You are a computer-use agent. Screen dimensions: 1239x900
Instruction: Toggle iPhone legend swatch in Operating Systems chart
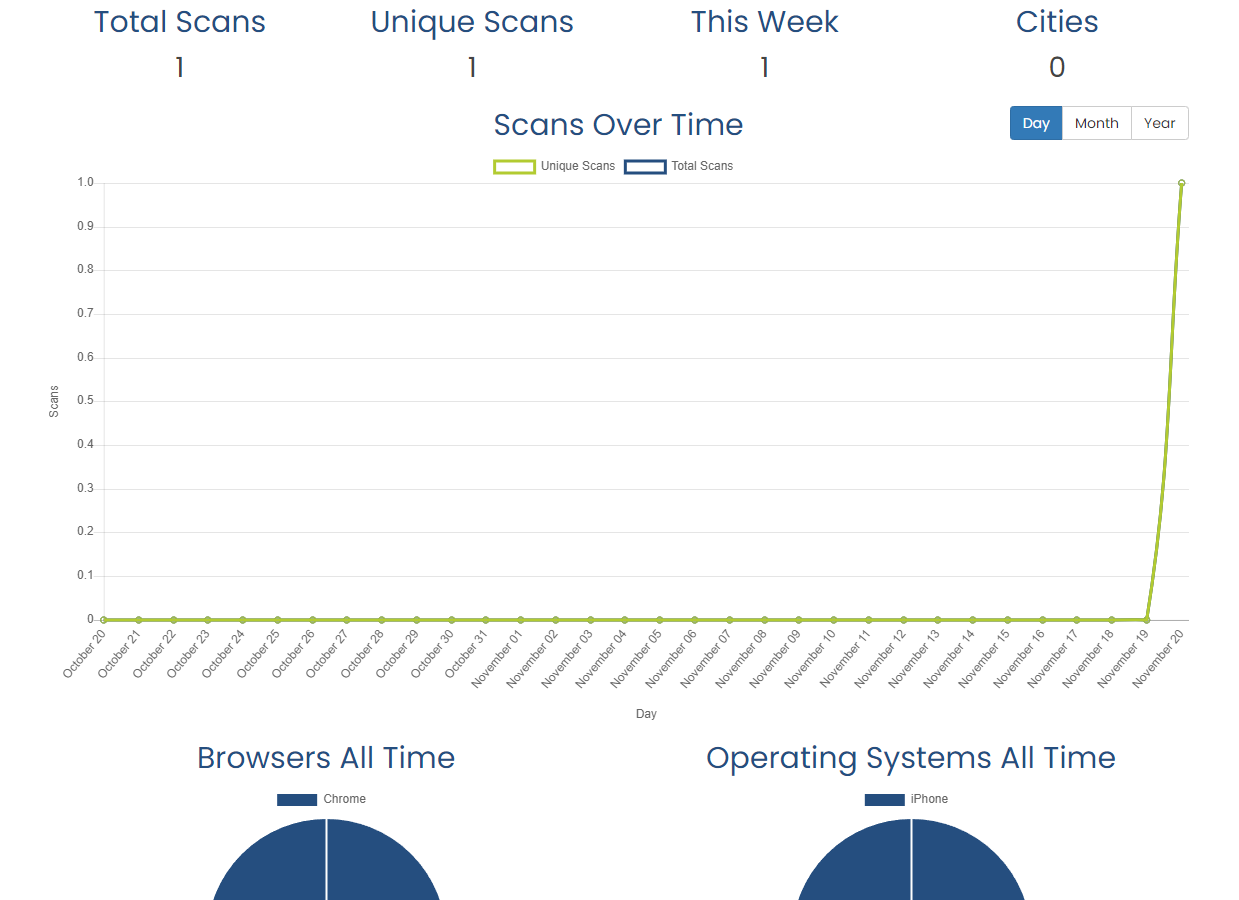[884, 799]
